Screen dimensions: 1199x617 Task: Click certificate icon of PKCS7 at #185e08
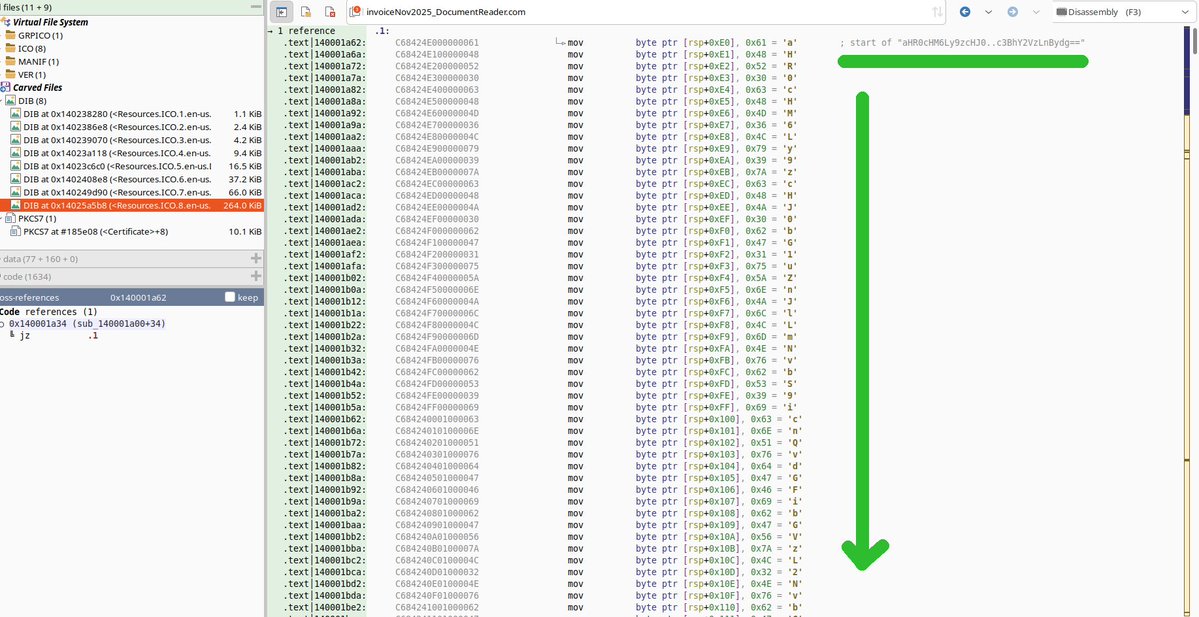point(15,231)
